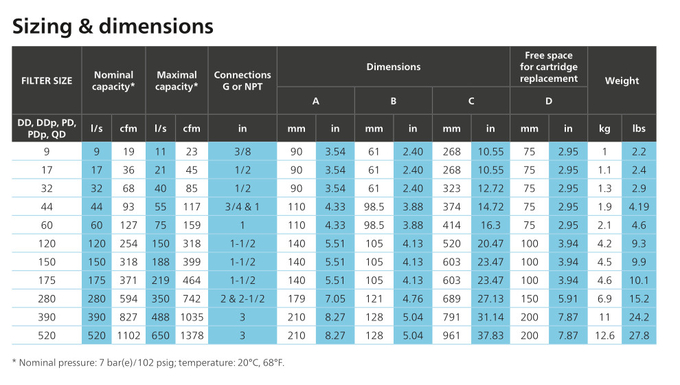Click the '2 & 2-1/2' connection cell
Viewport: 680px width, 385px height.
[242, 299]
